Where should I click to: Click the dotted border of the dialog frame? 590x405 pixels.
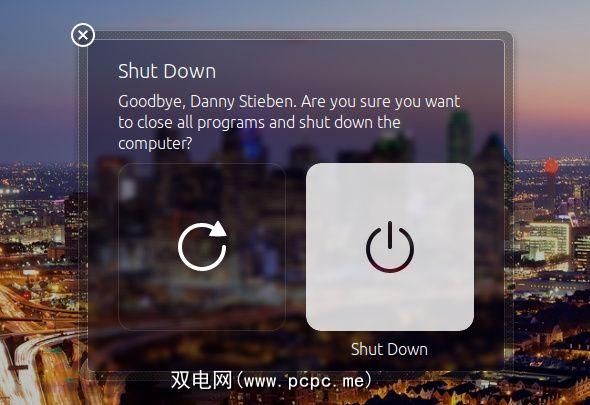301,35
